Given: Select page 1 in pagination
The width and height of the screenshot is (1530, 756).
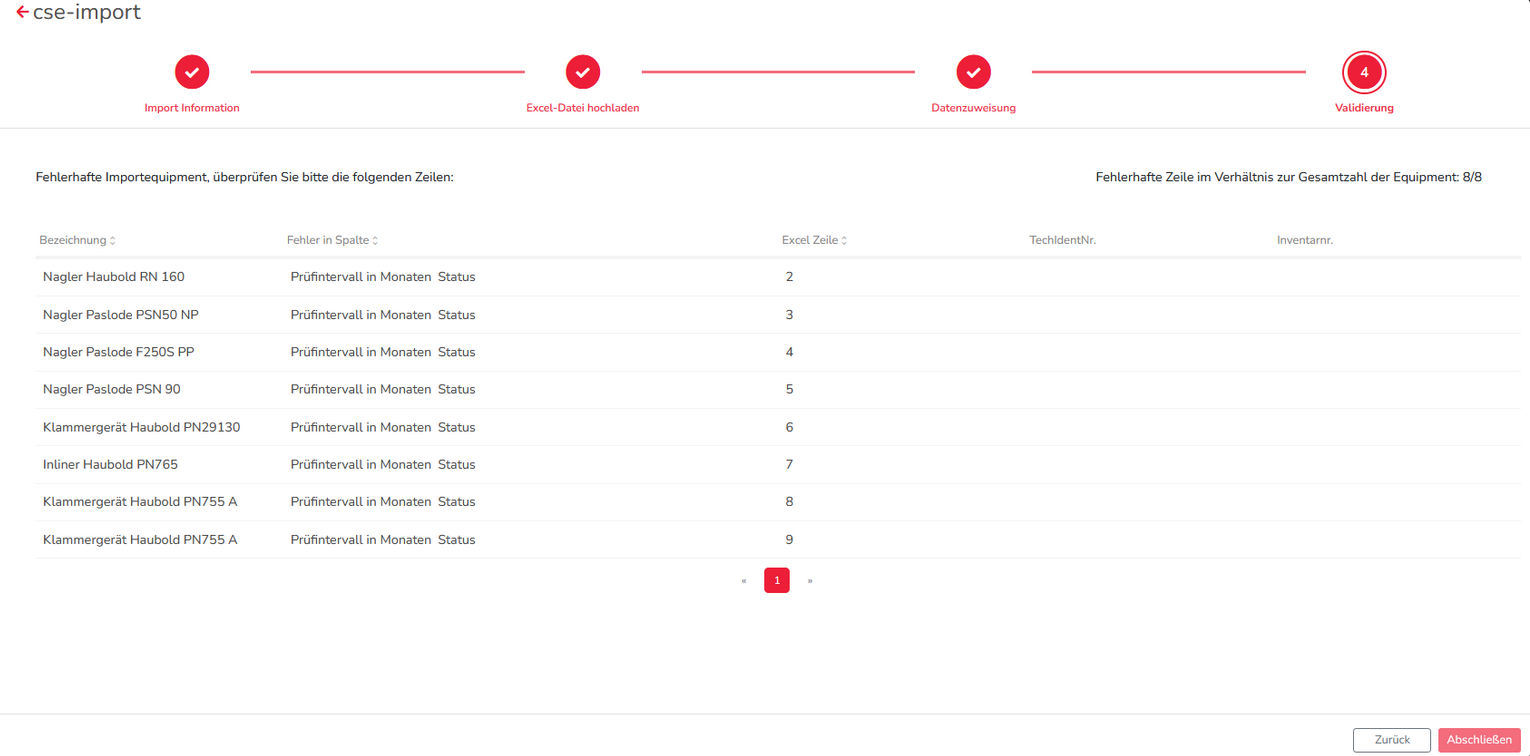Looking at the screenshot, I should 777,581.
